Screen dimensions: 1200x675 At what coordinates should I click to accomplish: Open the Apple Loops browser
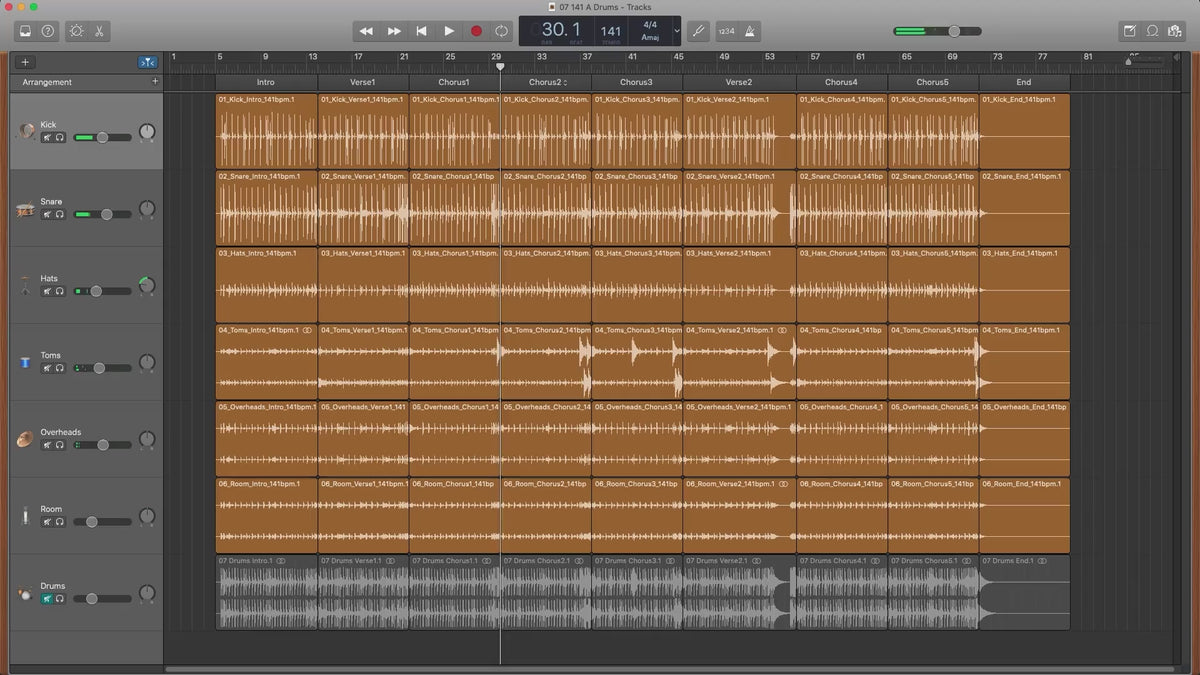click(1152, 31)
